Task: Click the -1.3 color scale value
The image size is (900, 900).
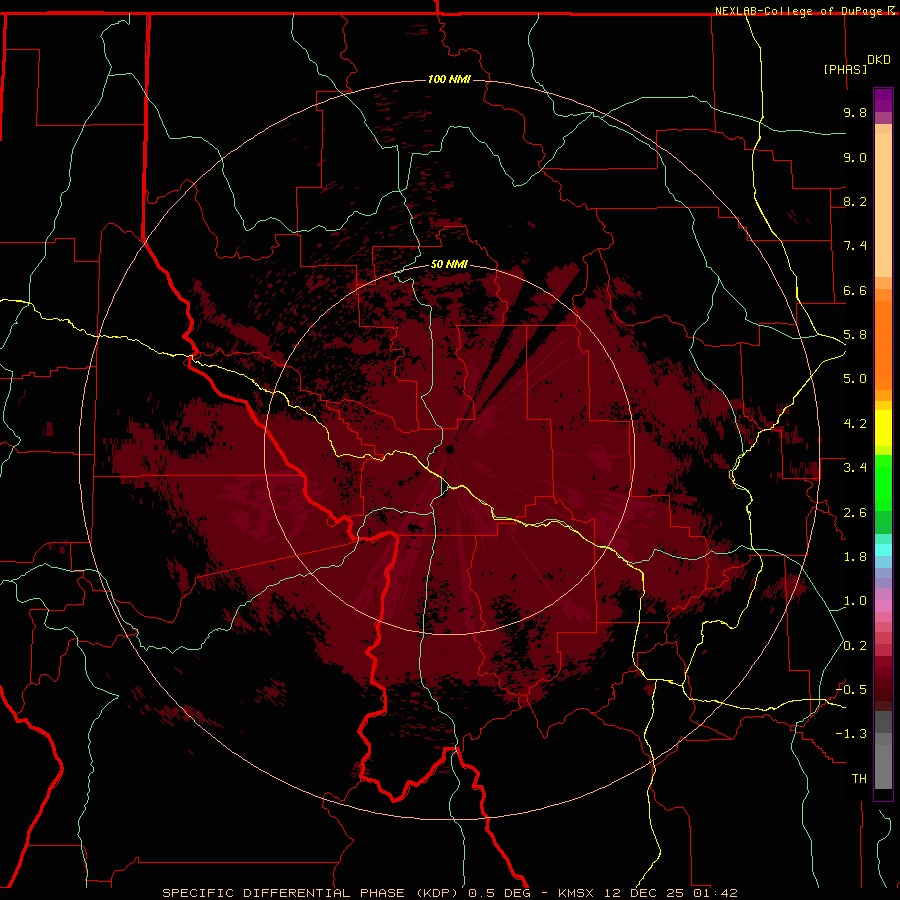Action: (851, 734)
